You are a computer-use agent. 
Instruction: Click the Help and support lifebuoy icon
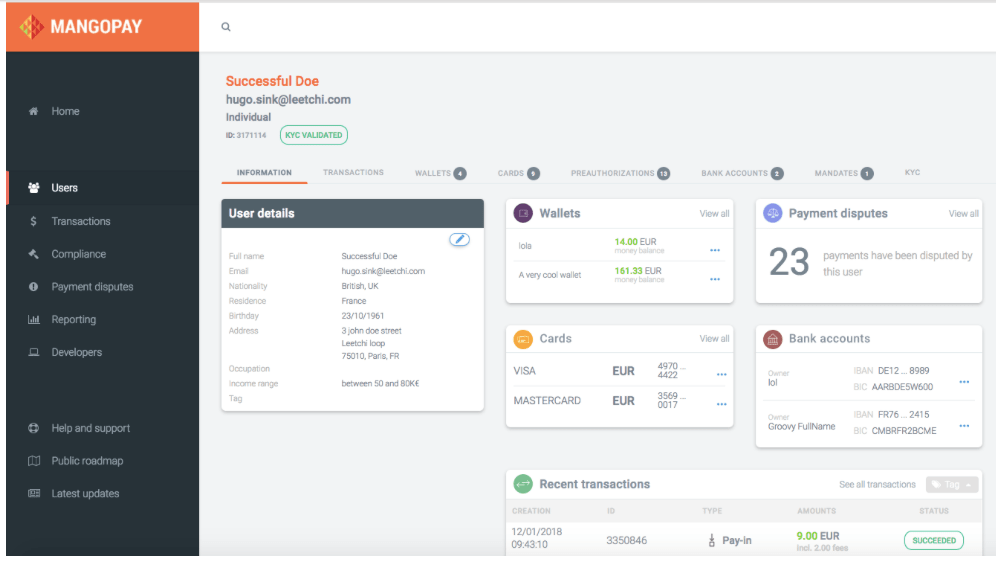pyautogui.click(x=34, y=428)
